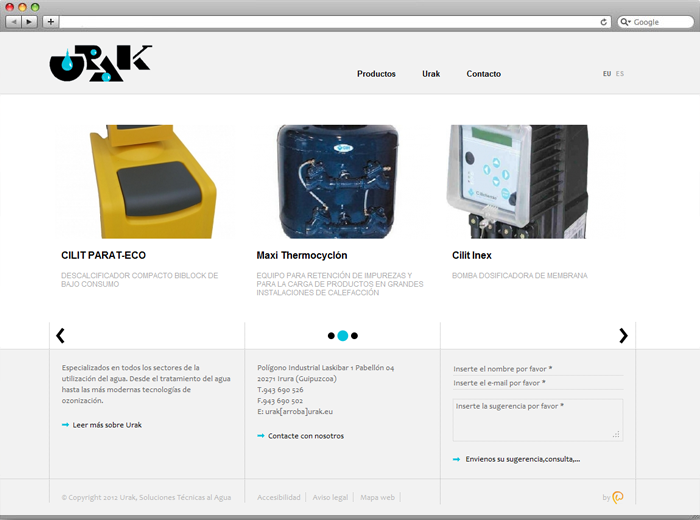Open the CILIT PARAT-ECO product image

146,181
